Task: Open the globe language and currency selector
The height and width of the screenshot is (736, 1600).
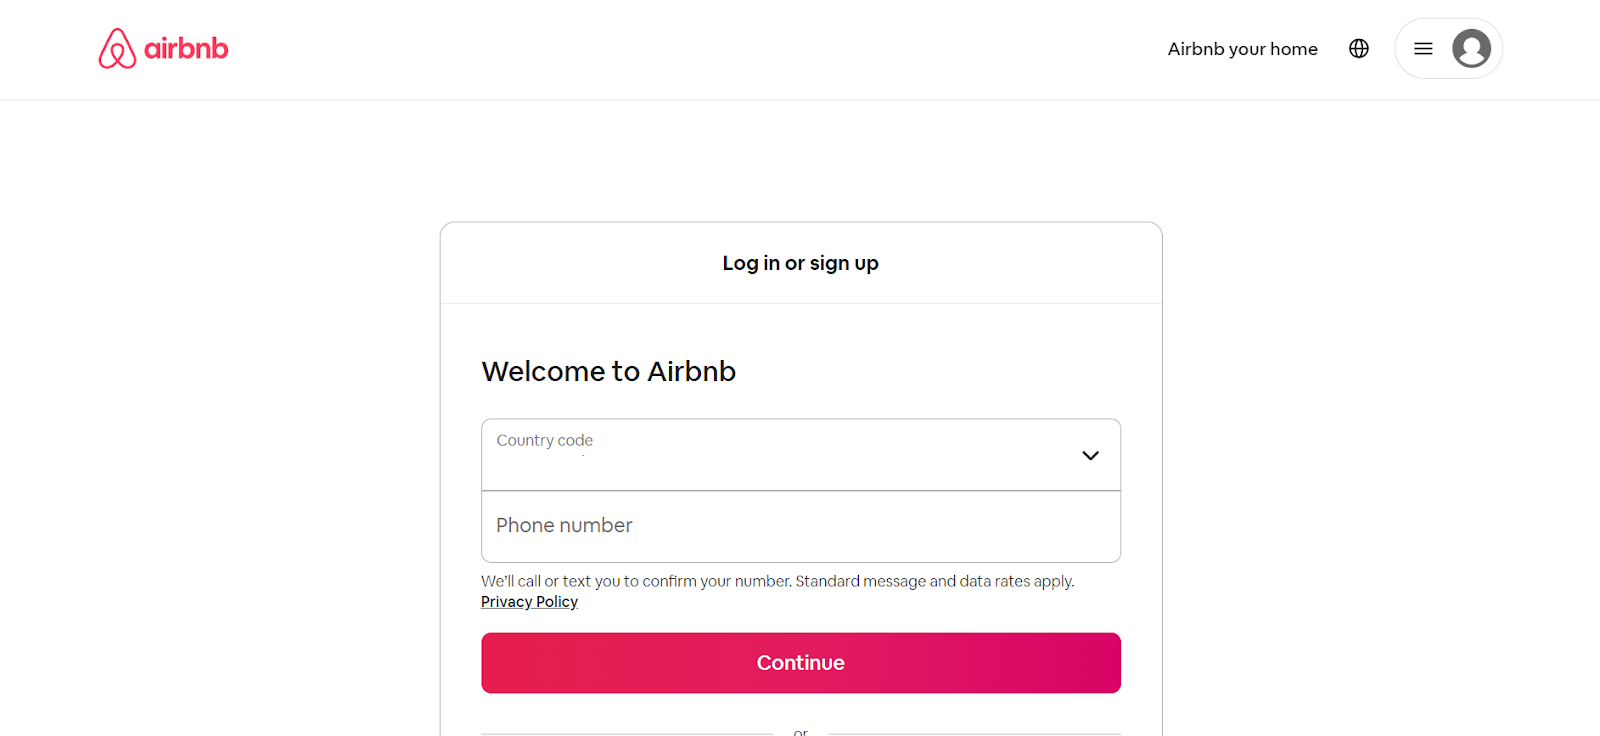Action: coord(1358,48)
